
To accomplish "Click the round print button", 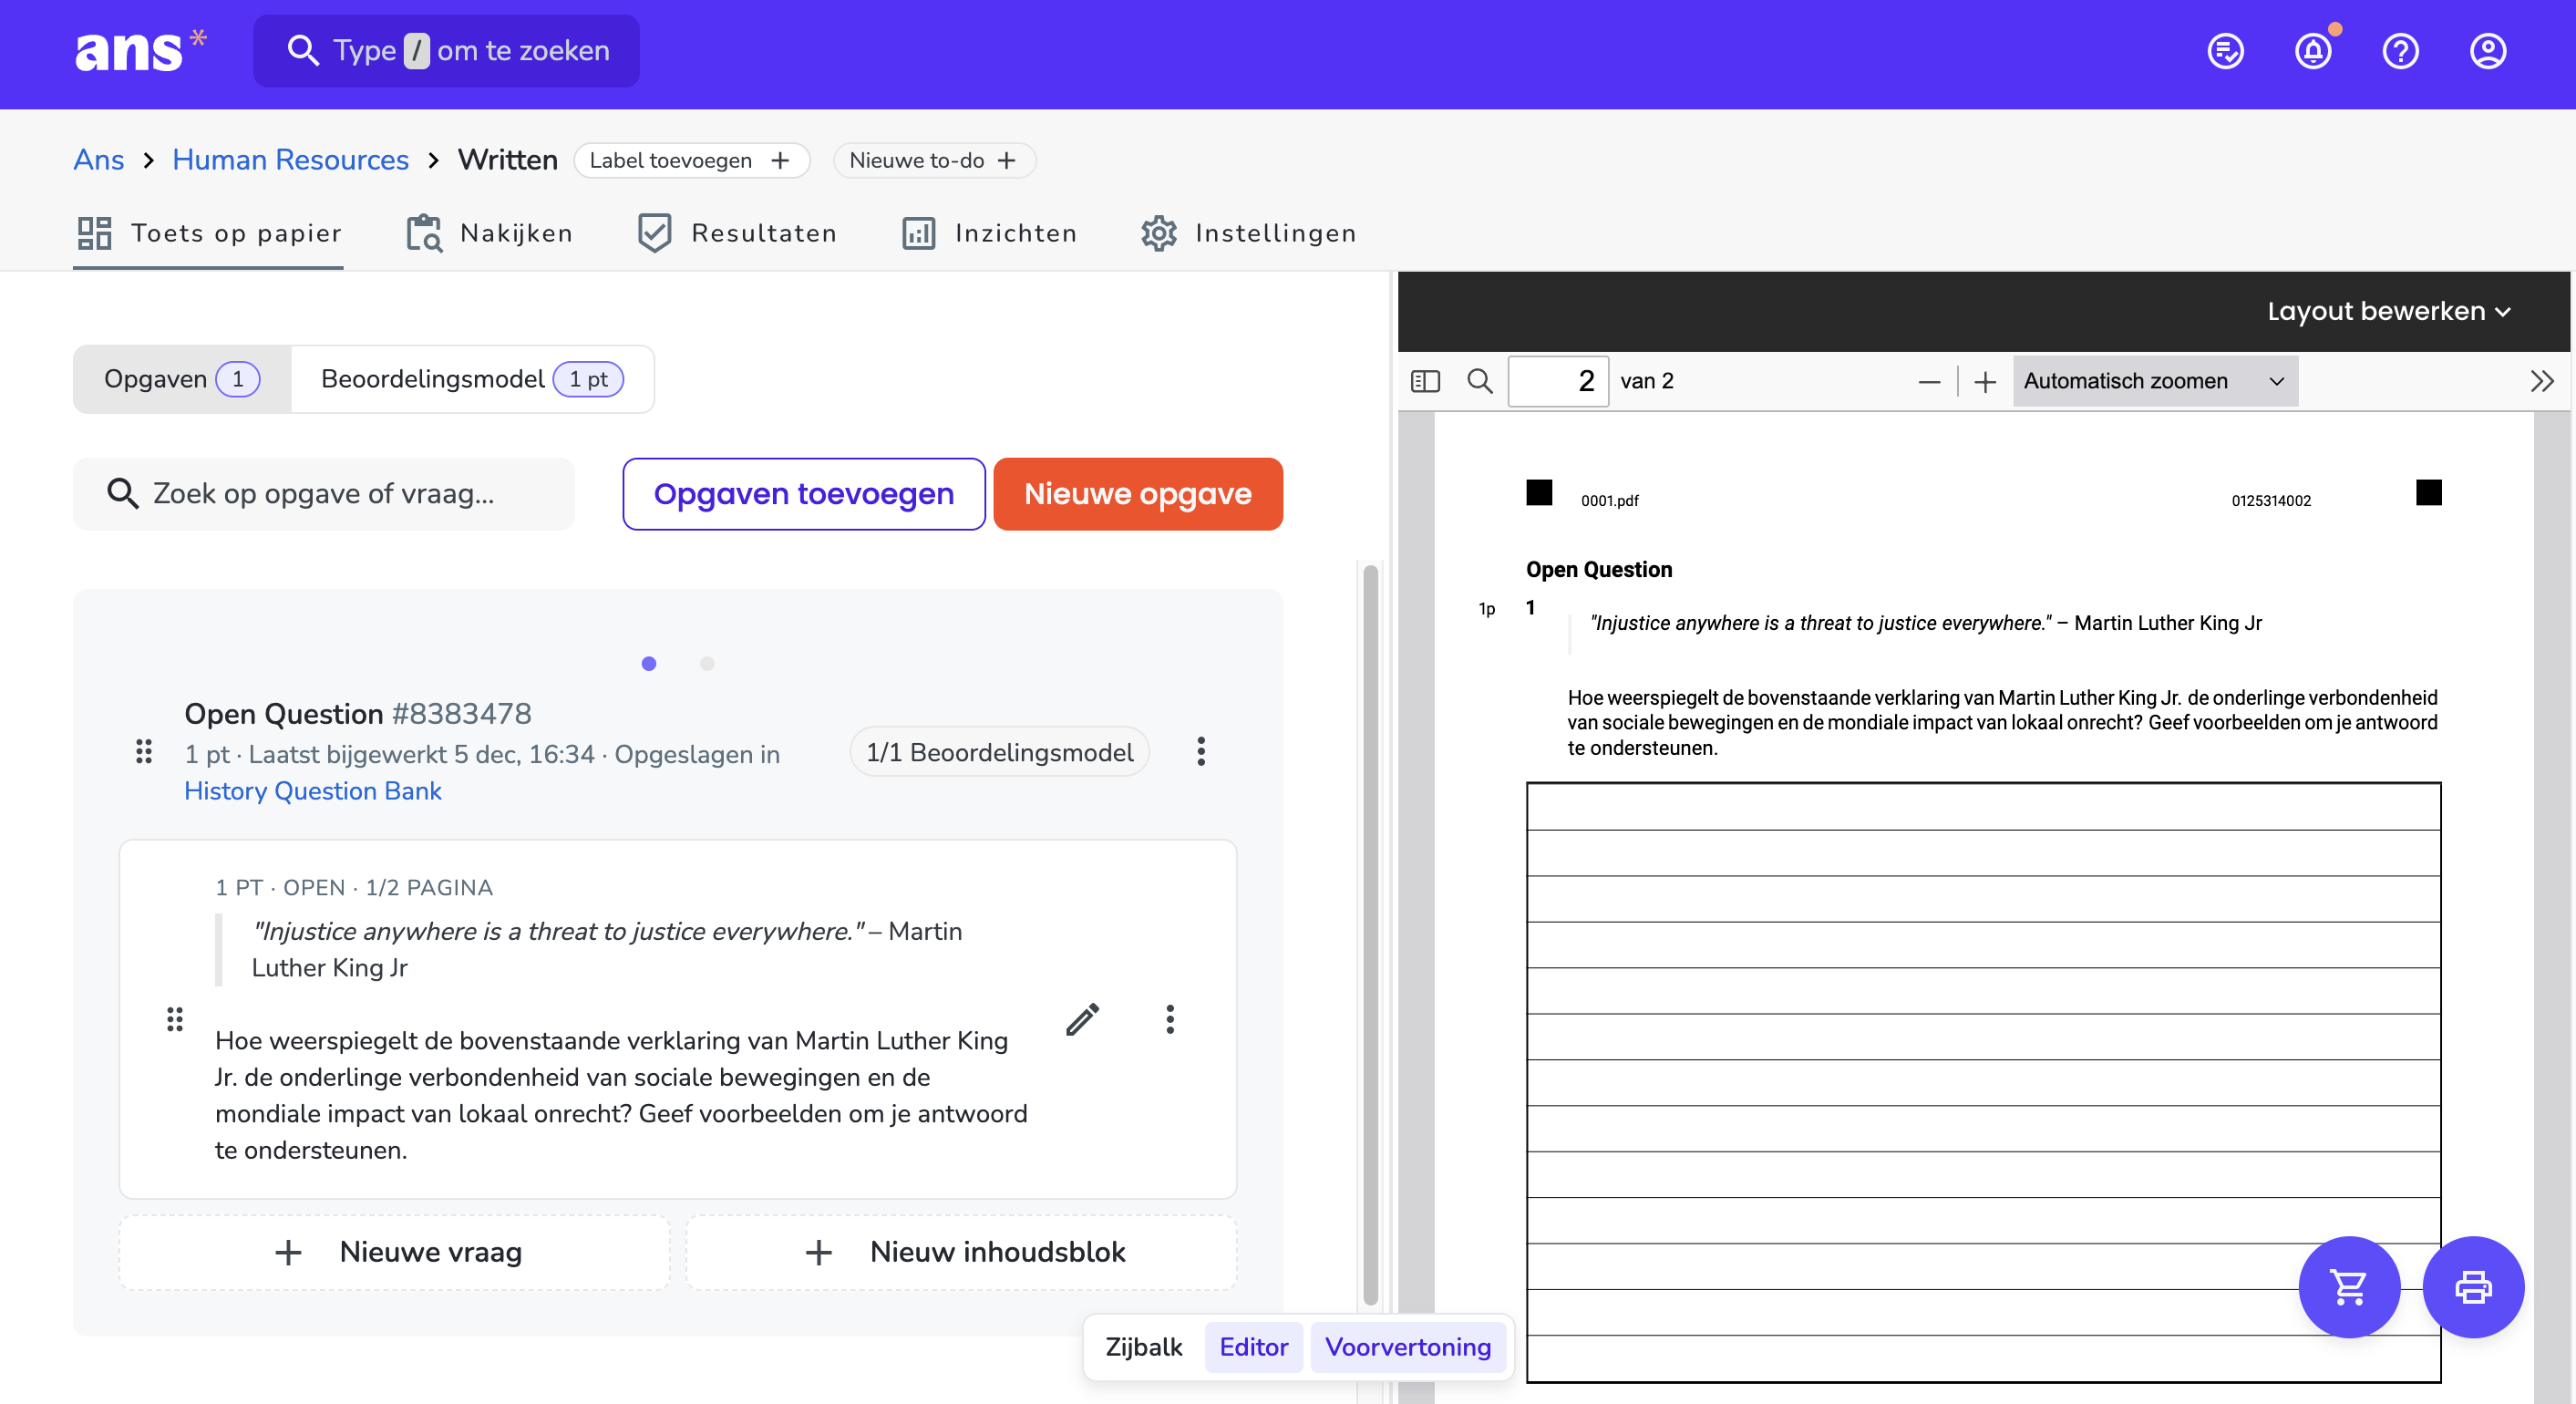I will point(2472,1286).
